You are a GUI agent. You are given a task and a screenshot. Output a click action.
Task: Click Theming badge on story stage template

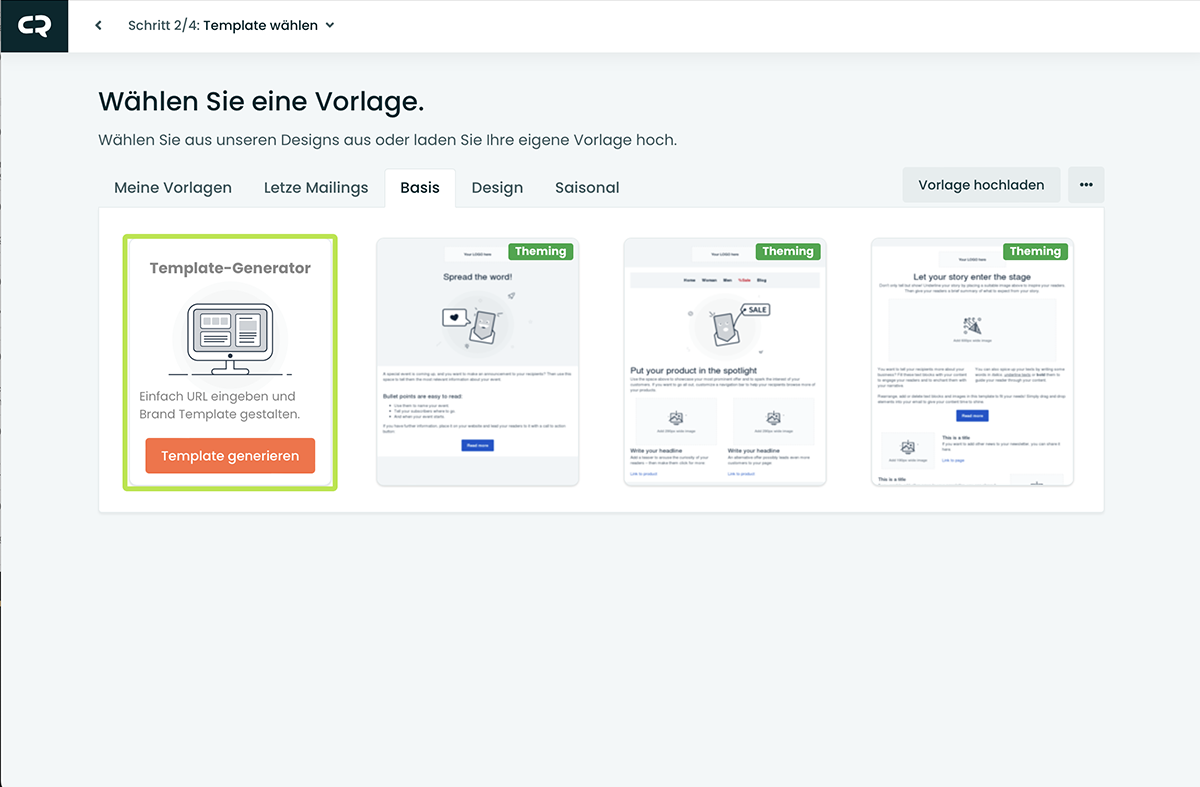tap(1035, 252)
